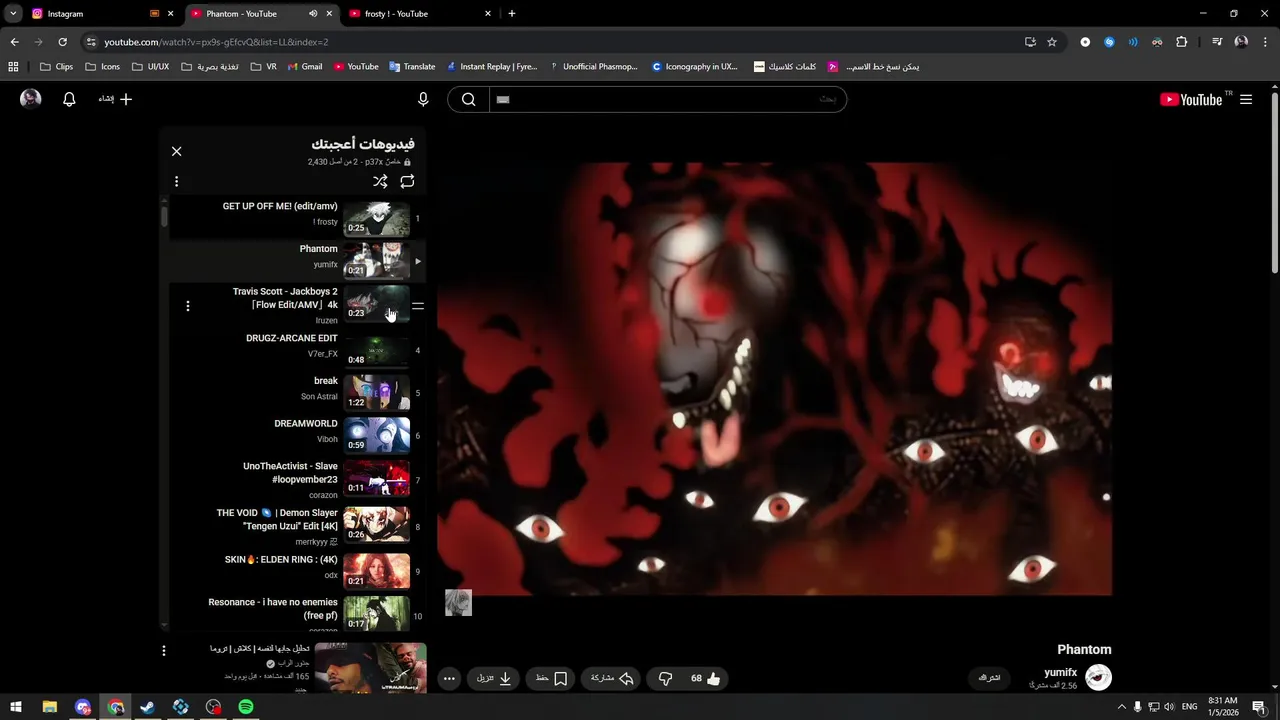The height and width of the screenshot is (720, 1280).
Task: Open the yumifx channel name link
Action: point(1060,673)
